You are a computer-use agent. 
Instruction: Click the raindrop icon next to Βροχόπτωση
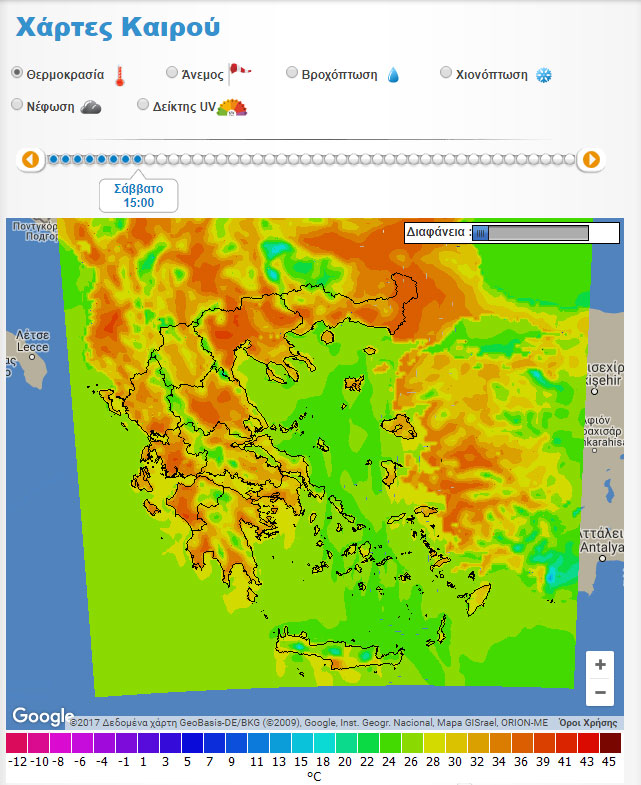[393, 75]
